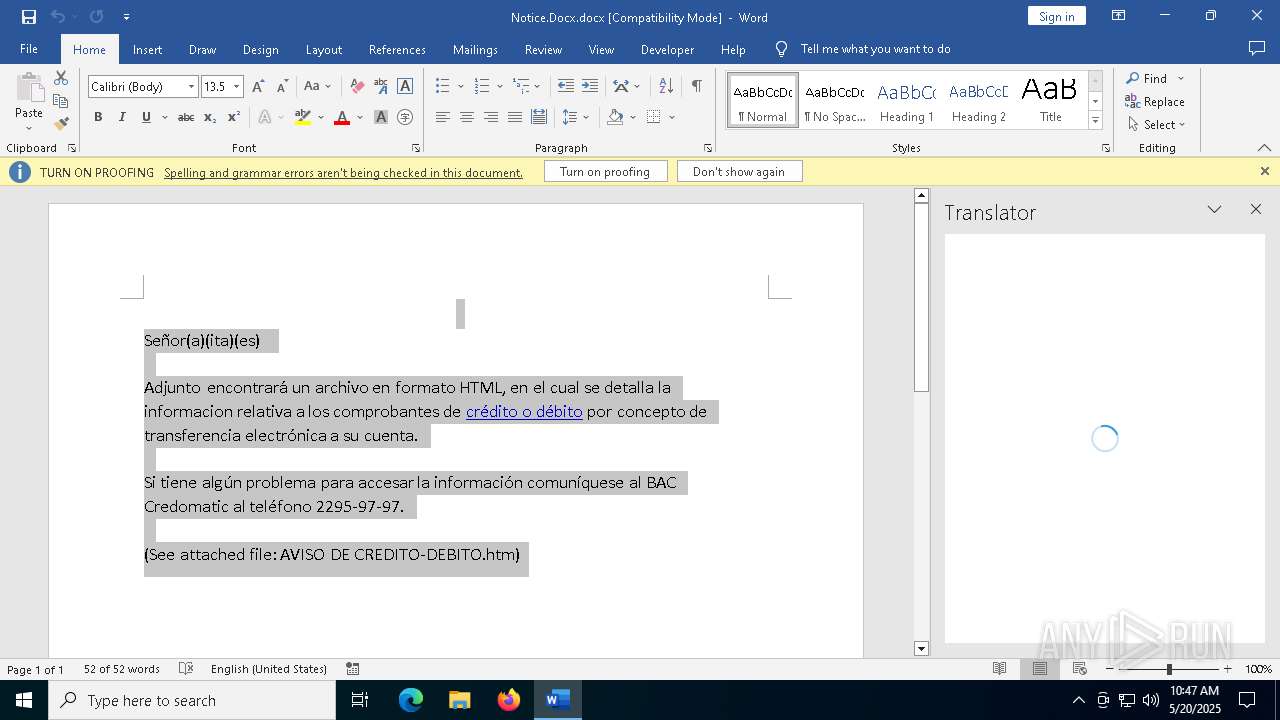The image size is (1280, 720).
Task: Open the Review tab
Action: click(543, 49)
